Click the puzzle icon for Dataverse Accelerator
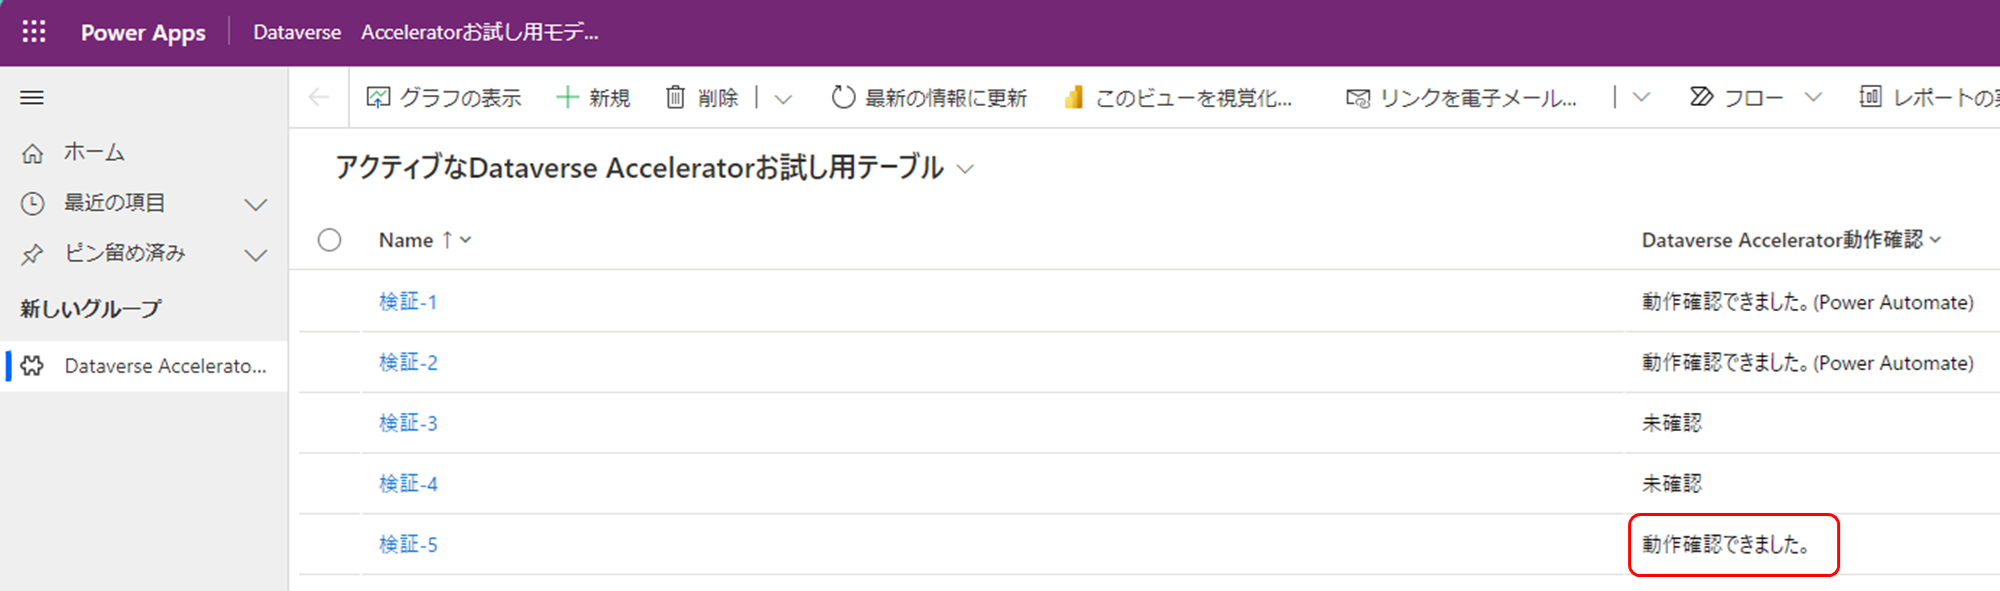 33,366
